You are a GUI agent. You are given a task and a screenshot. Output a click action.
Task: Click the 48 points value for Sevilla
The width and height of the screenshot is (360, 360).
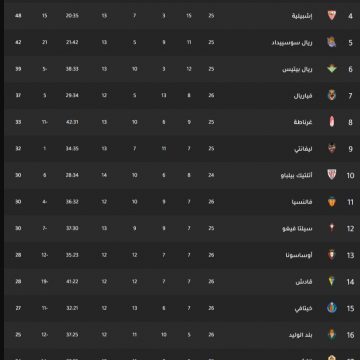click(18, 16)
